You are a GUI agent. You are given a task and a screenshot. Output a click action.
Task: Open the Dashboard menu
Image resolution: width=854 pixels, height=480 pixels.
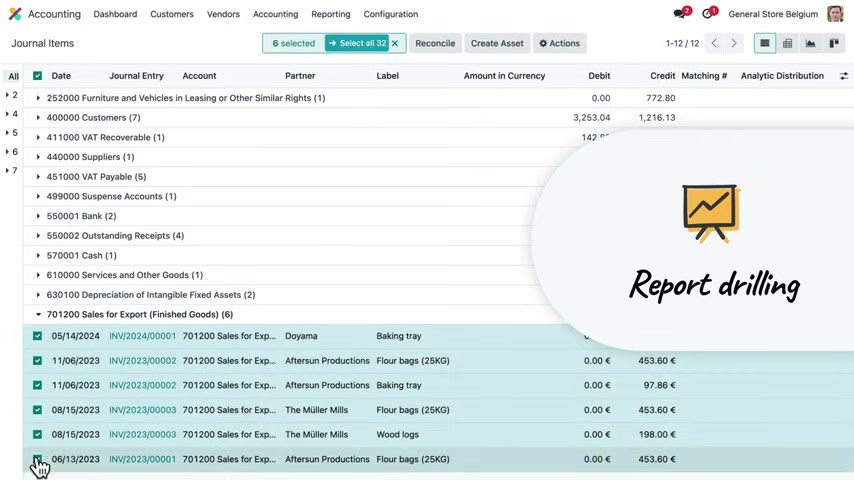point(115,14)
